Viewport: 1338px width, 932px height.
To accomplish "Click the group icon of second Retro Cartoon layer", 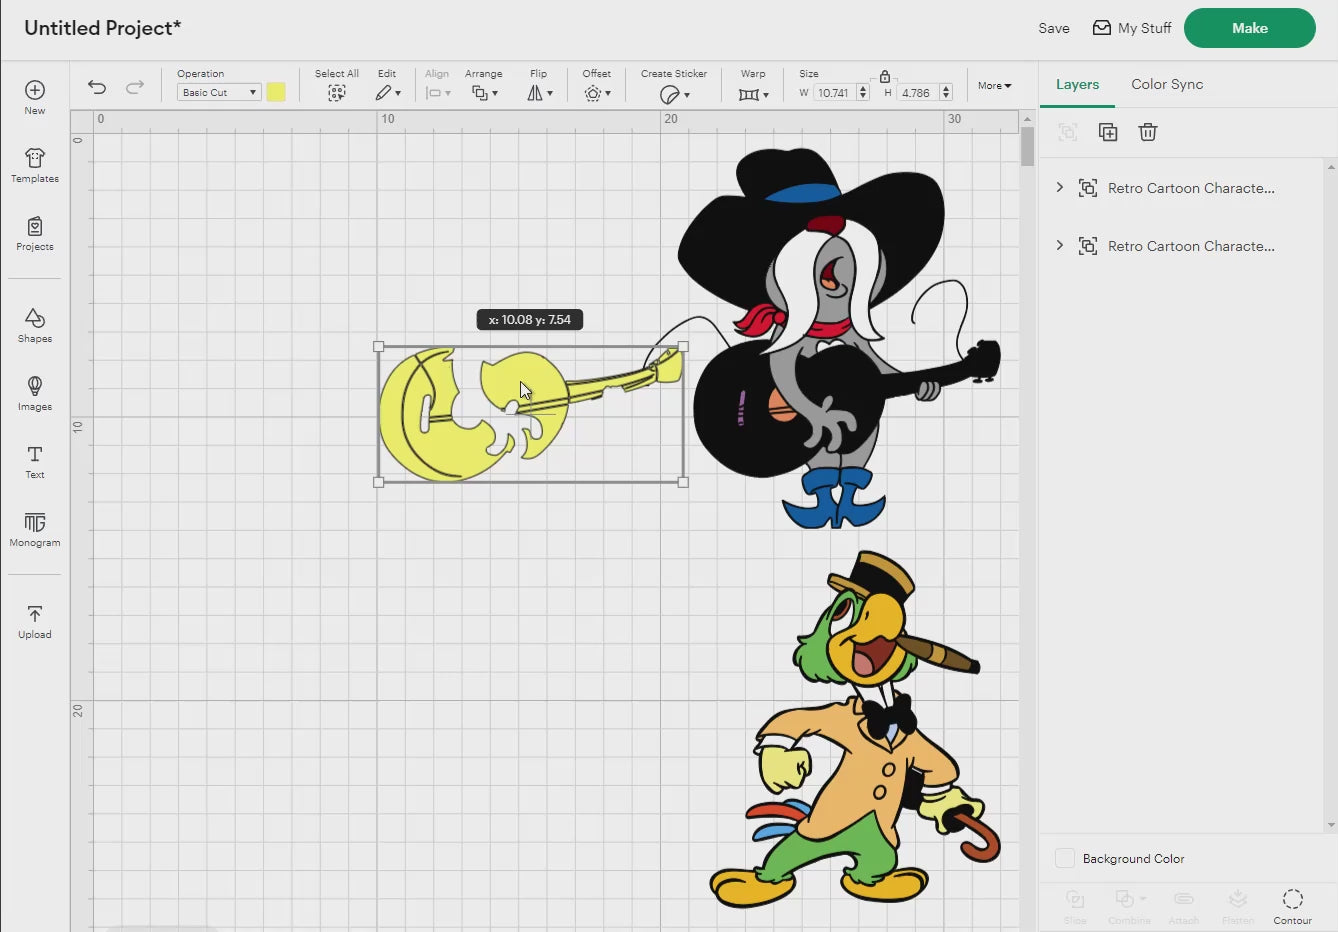I will (x=1088, y=246).
